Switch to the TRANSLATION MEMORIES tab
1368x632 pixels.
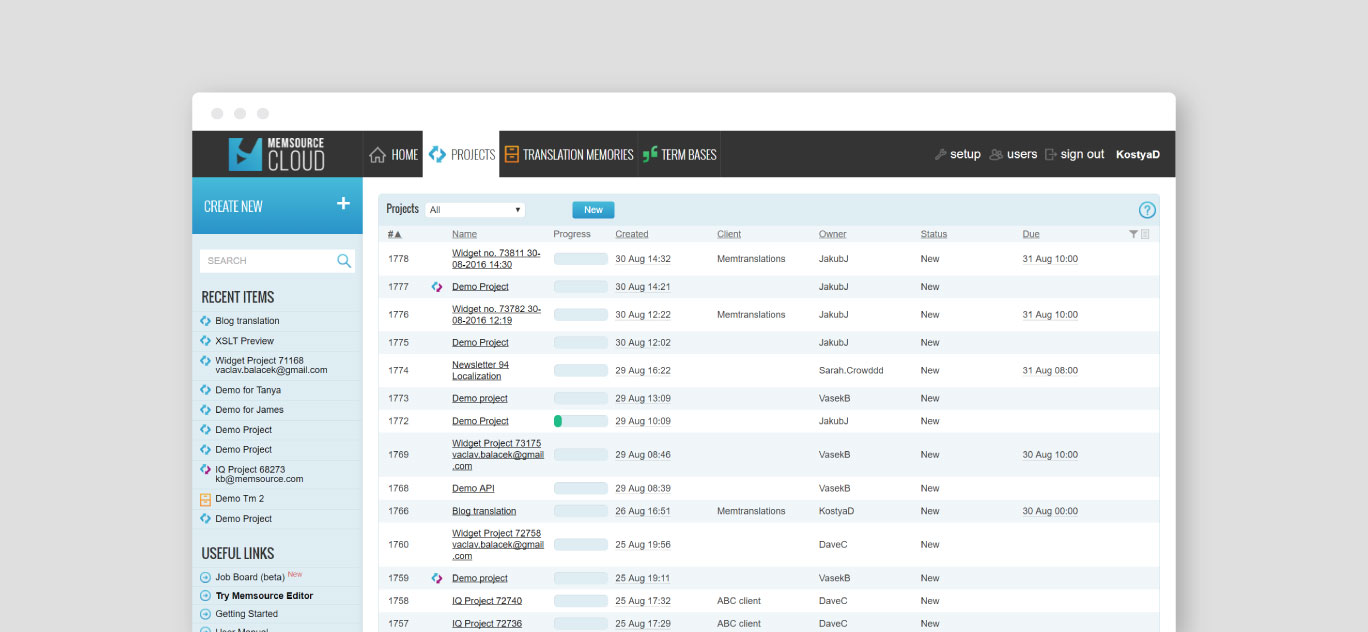(568, 154)
